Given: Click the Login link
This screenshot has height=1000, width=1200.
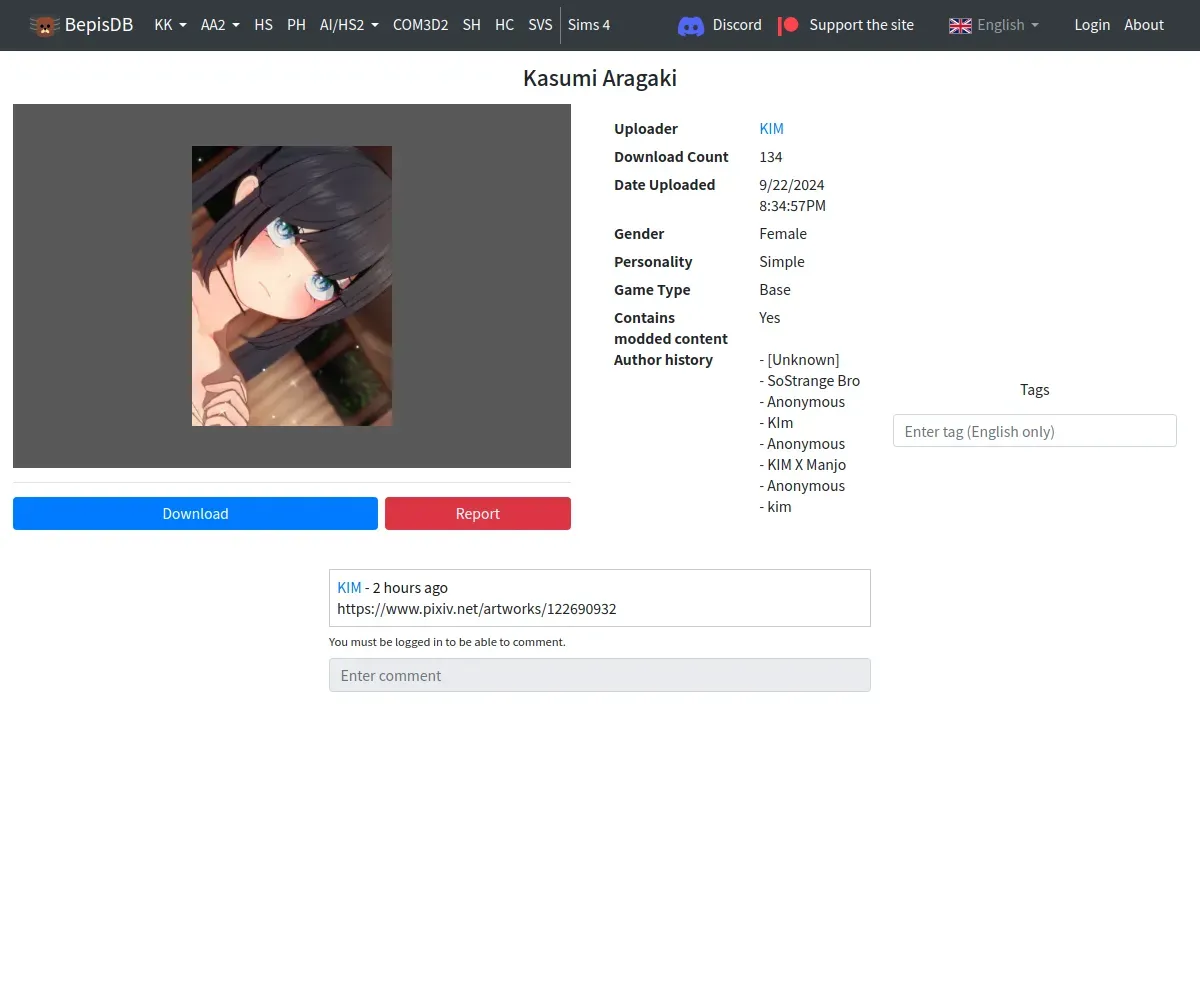Looking at the screenshot, I should [1092, 25].
